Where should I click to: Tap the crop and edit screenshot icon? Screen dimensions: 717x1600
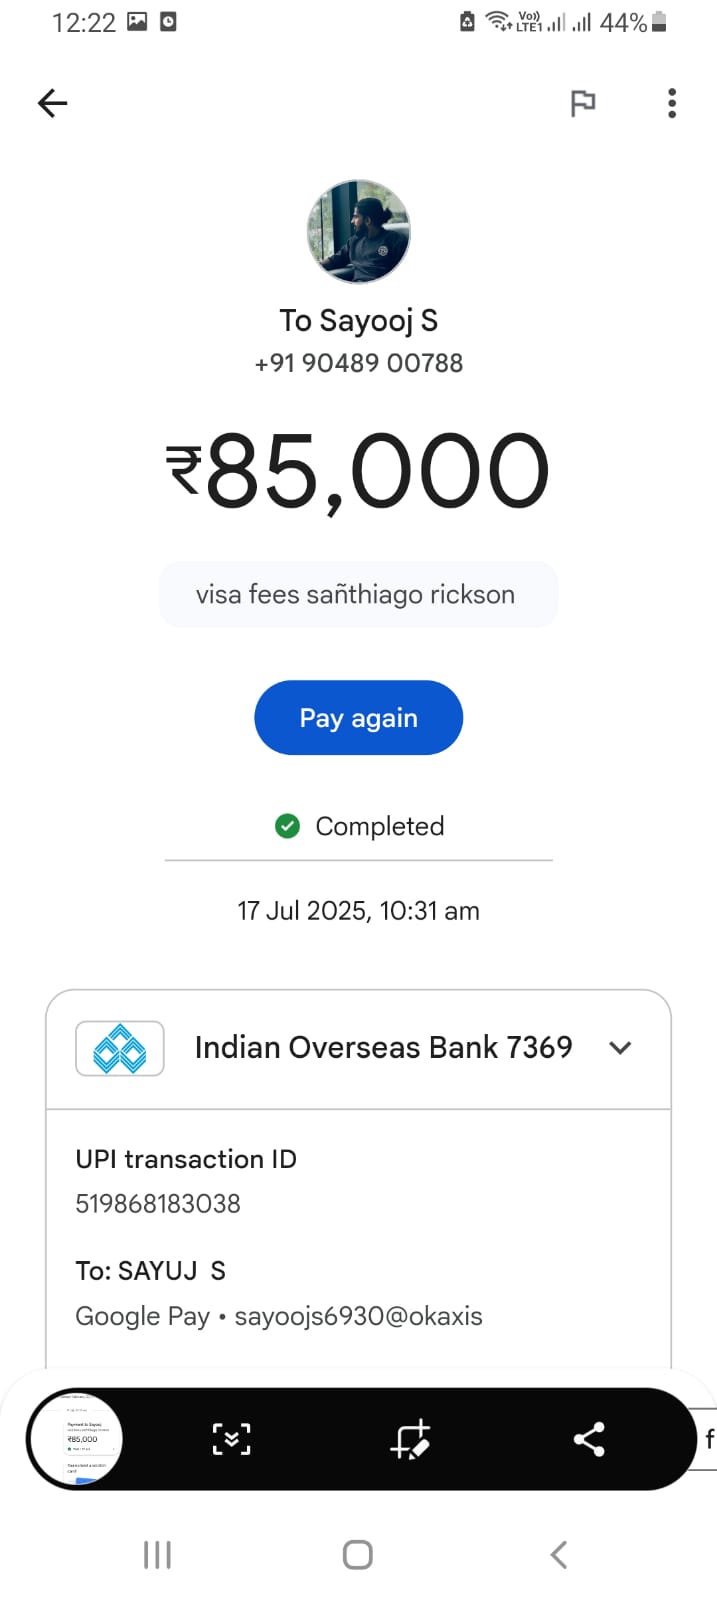(410, 1439)
